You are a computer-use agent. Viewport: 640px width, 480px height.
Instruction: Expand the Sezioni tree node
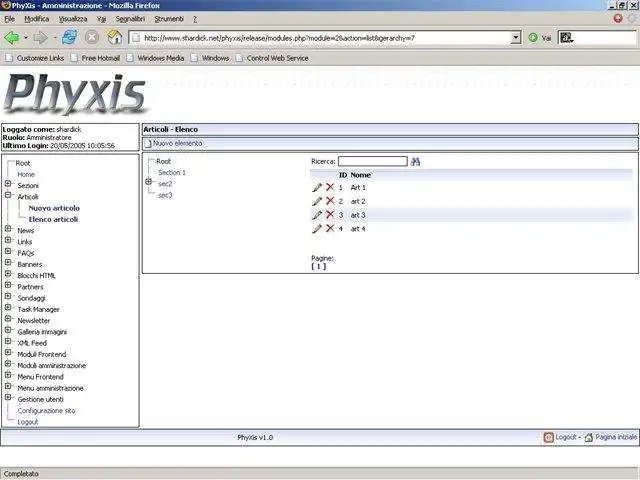8,184
